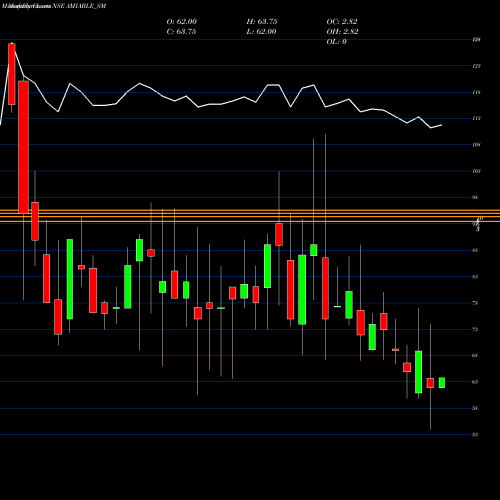The image size is (500, 500).
Task: Click the OC: 2.82 value
Action: coord(342,22)
